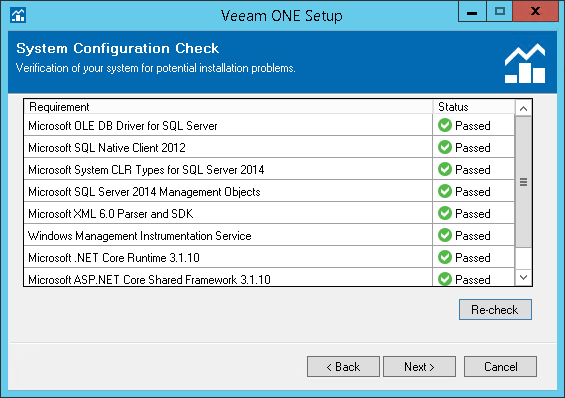
Task: Click the Passed icon next to SQL Native Client 2012
Action: coord(445,147)
